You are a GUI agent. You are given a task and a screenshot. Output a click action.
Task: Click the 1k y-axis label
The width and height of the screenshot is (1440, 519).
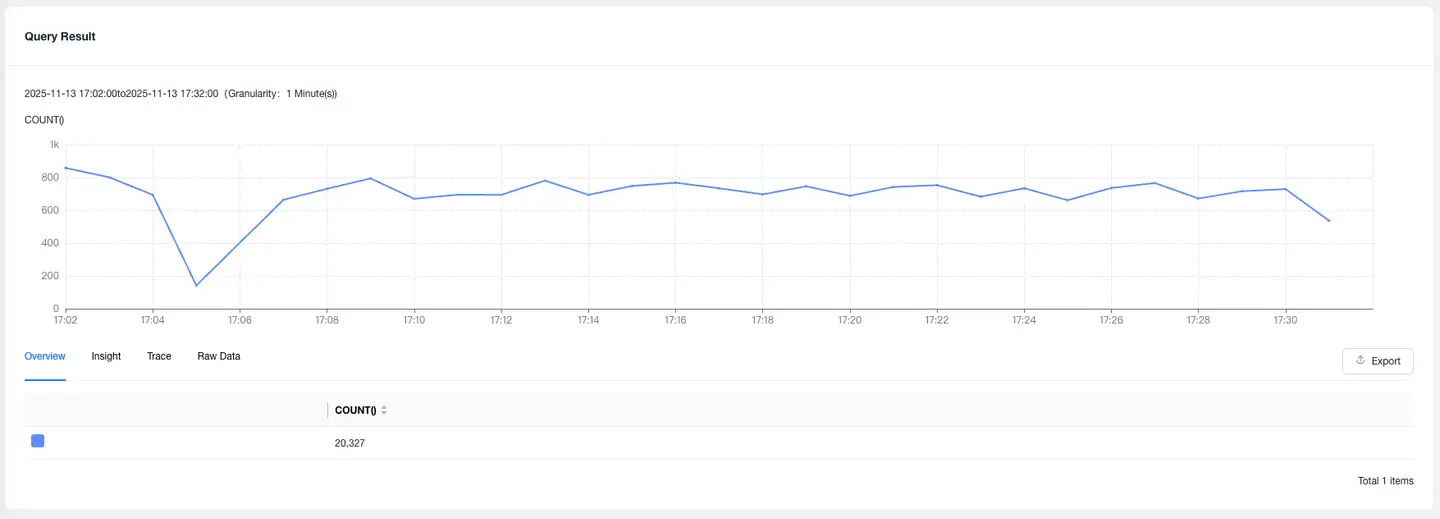54,145
